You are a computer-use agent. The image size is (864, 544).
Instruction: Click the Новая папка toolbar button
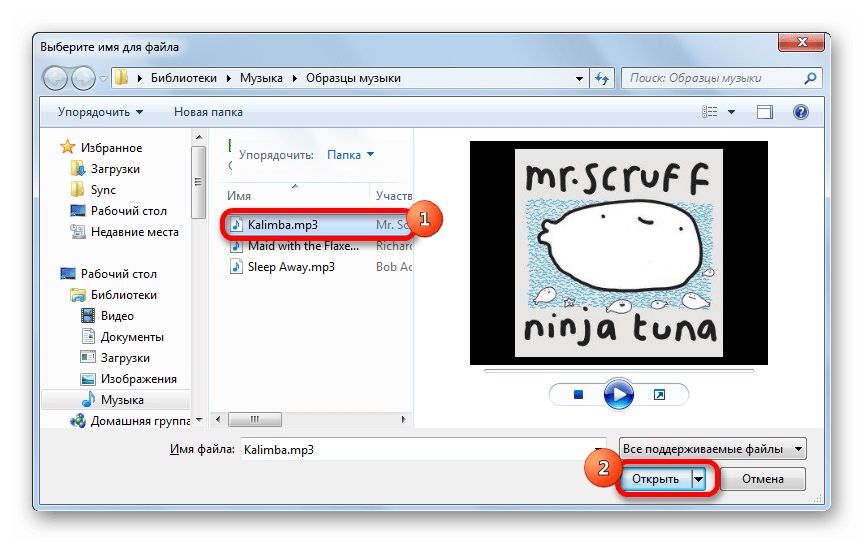(208, 112)
